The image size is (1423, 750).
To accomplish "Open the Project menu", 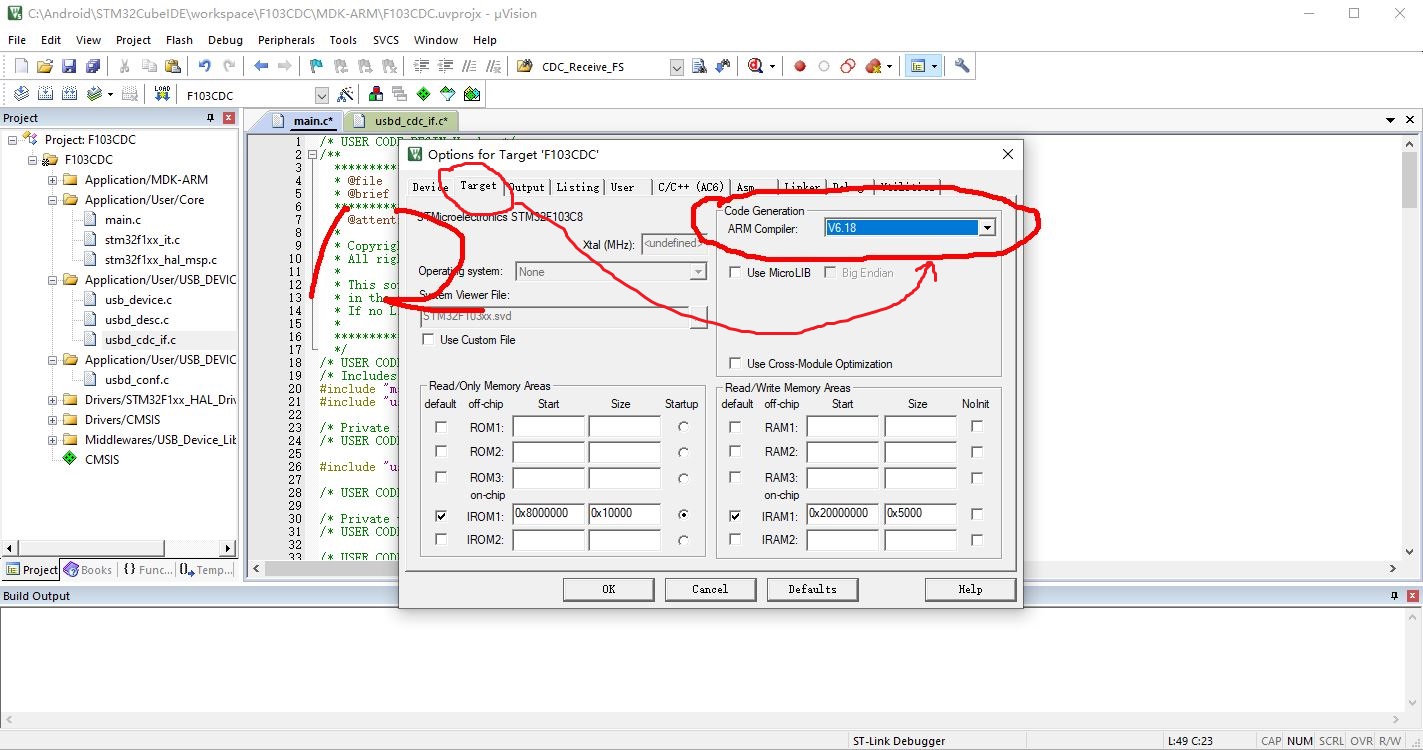I will click(133, 40).
